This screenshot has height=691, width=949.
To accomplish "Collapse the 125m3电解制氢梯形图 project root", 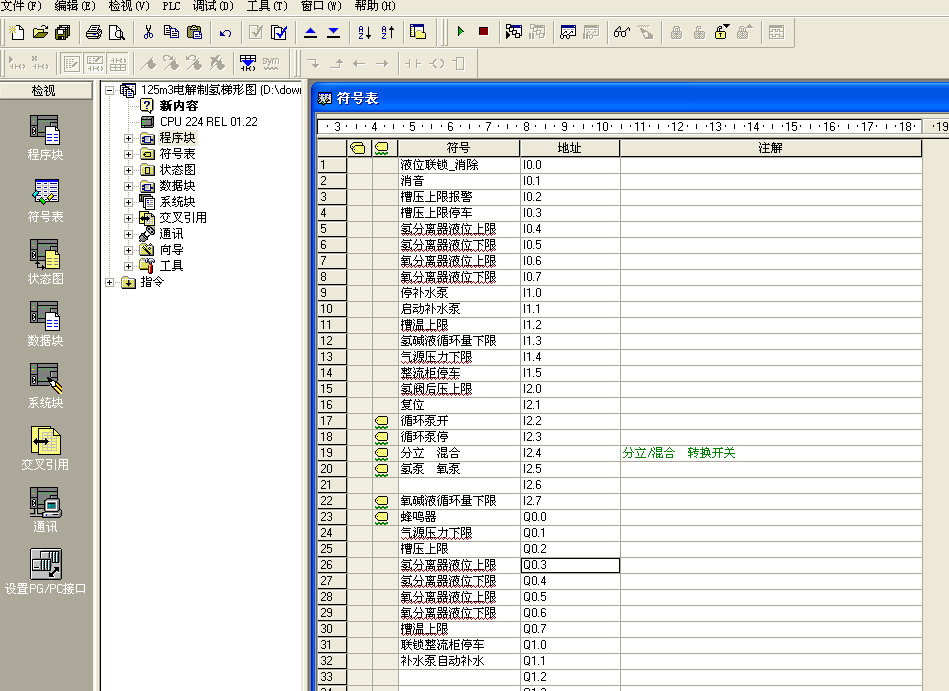I will [x=110, y=90].
